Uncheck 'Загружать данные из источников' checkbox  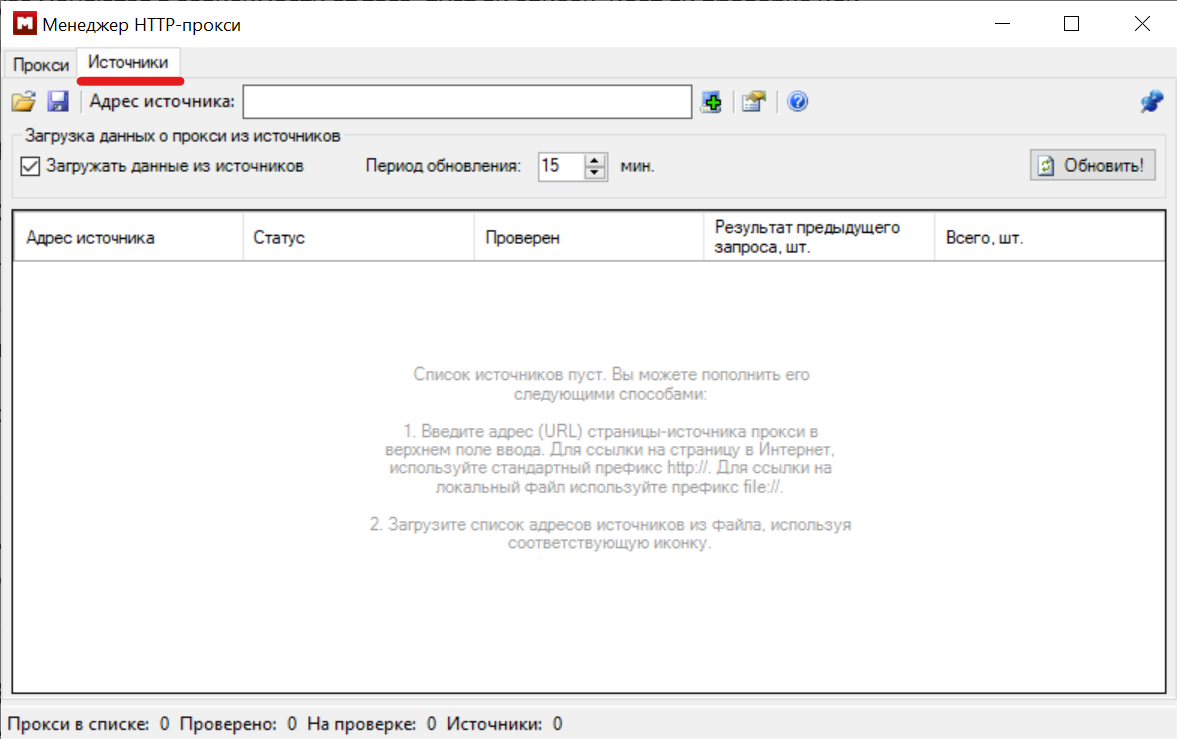[x=30, y=166]
